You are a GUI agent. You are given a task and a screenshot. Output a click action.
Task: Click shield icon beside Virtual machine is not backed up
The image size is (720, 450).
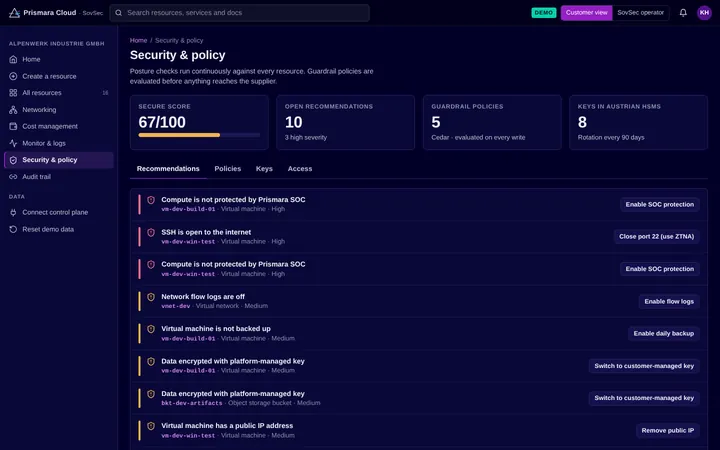pos(151,329)
